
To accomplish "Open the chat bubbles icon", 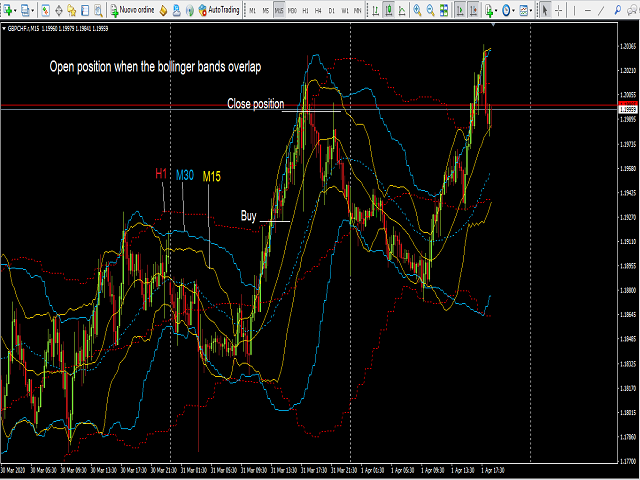I will pos(631,10).
